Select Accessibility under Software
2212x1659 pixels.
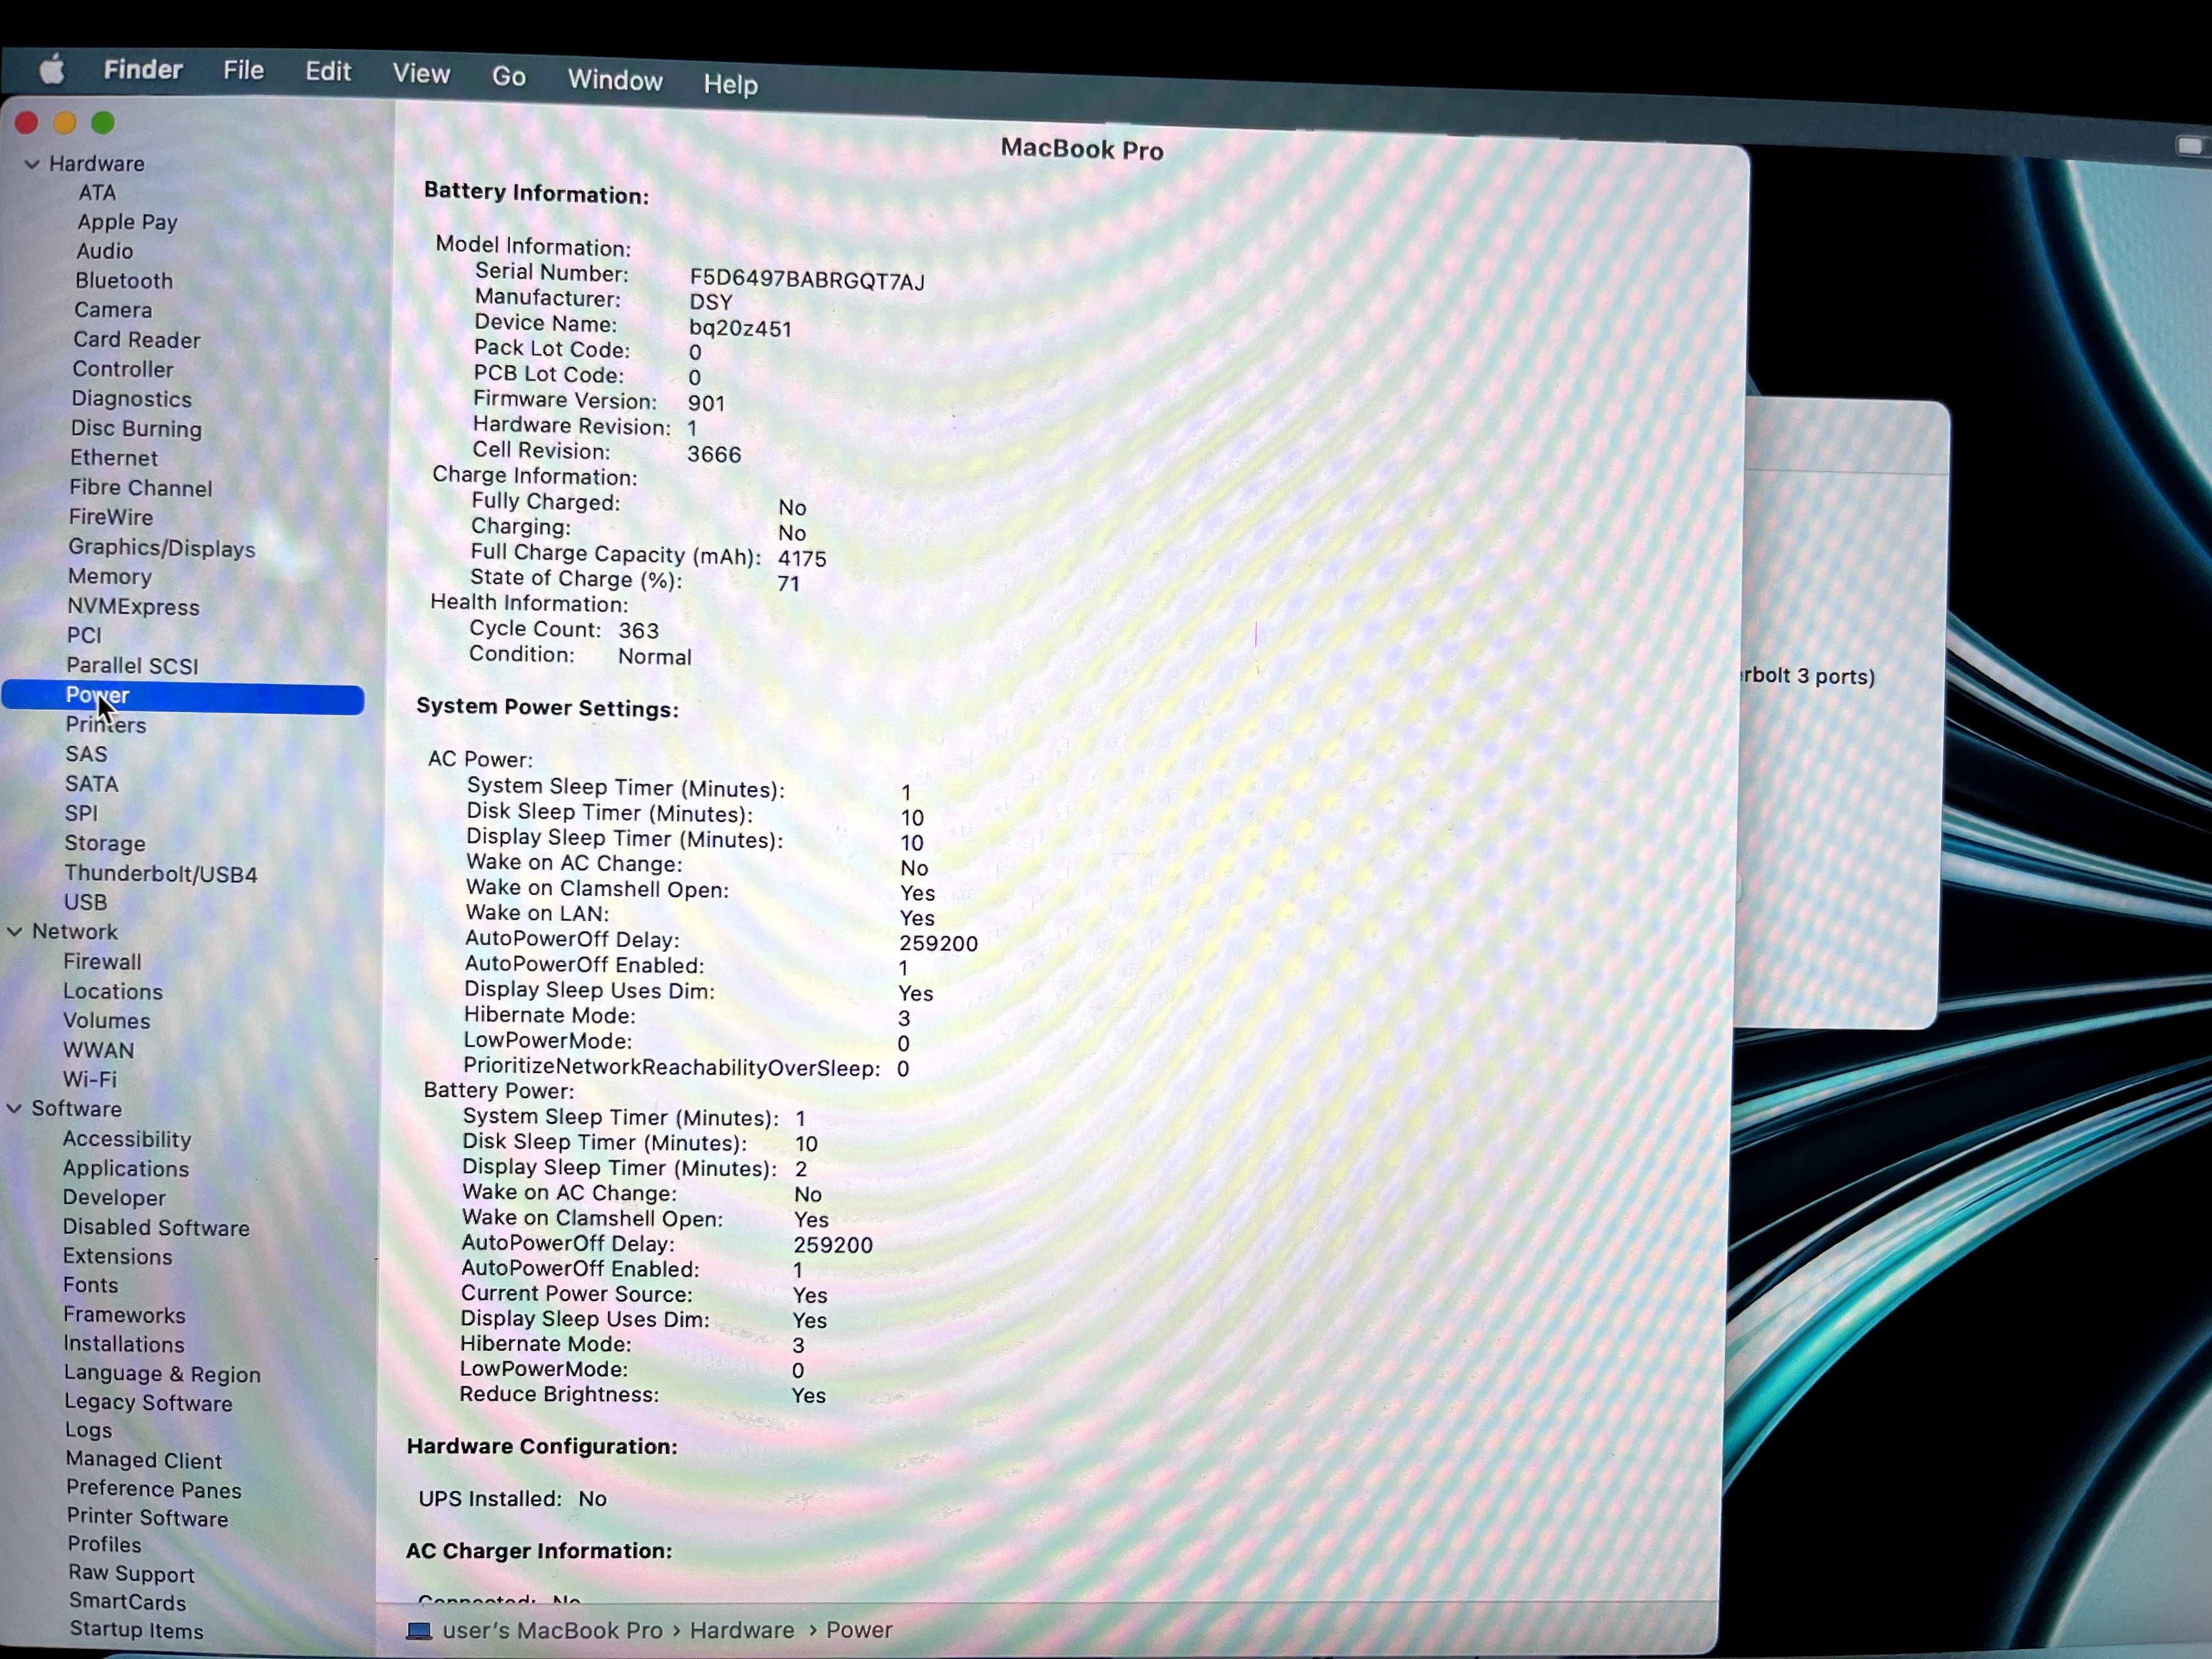127,1140
